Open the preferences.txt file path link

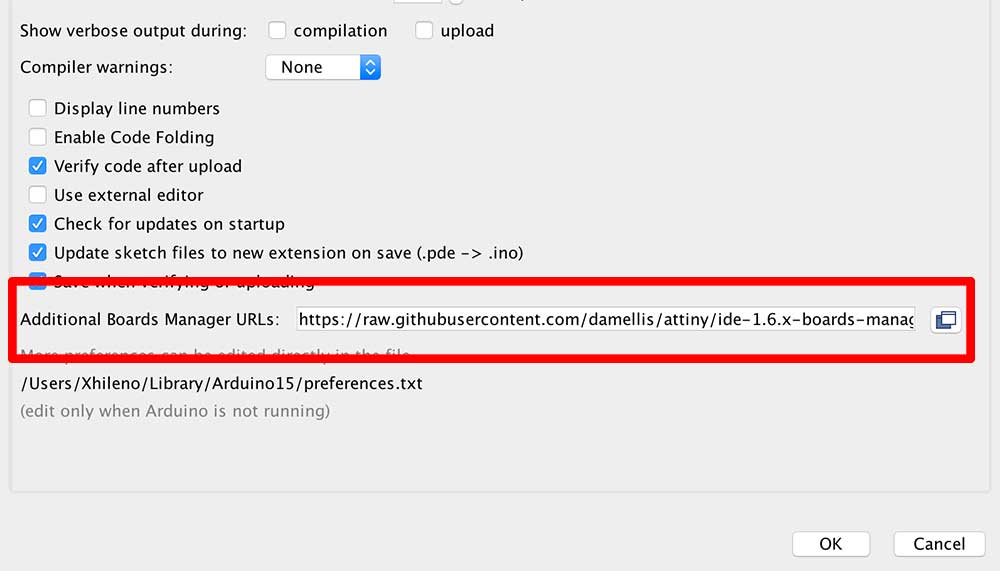click(221, 383)
